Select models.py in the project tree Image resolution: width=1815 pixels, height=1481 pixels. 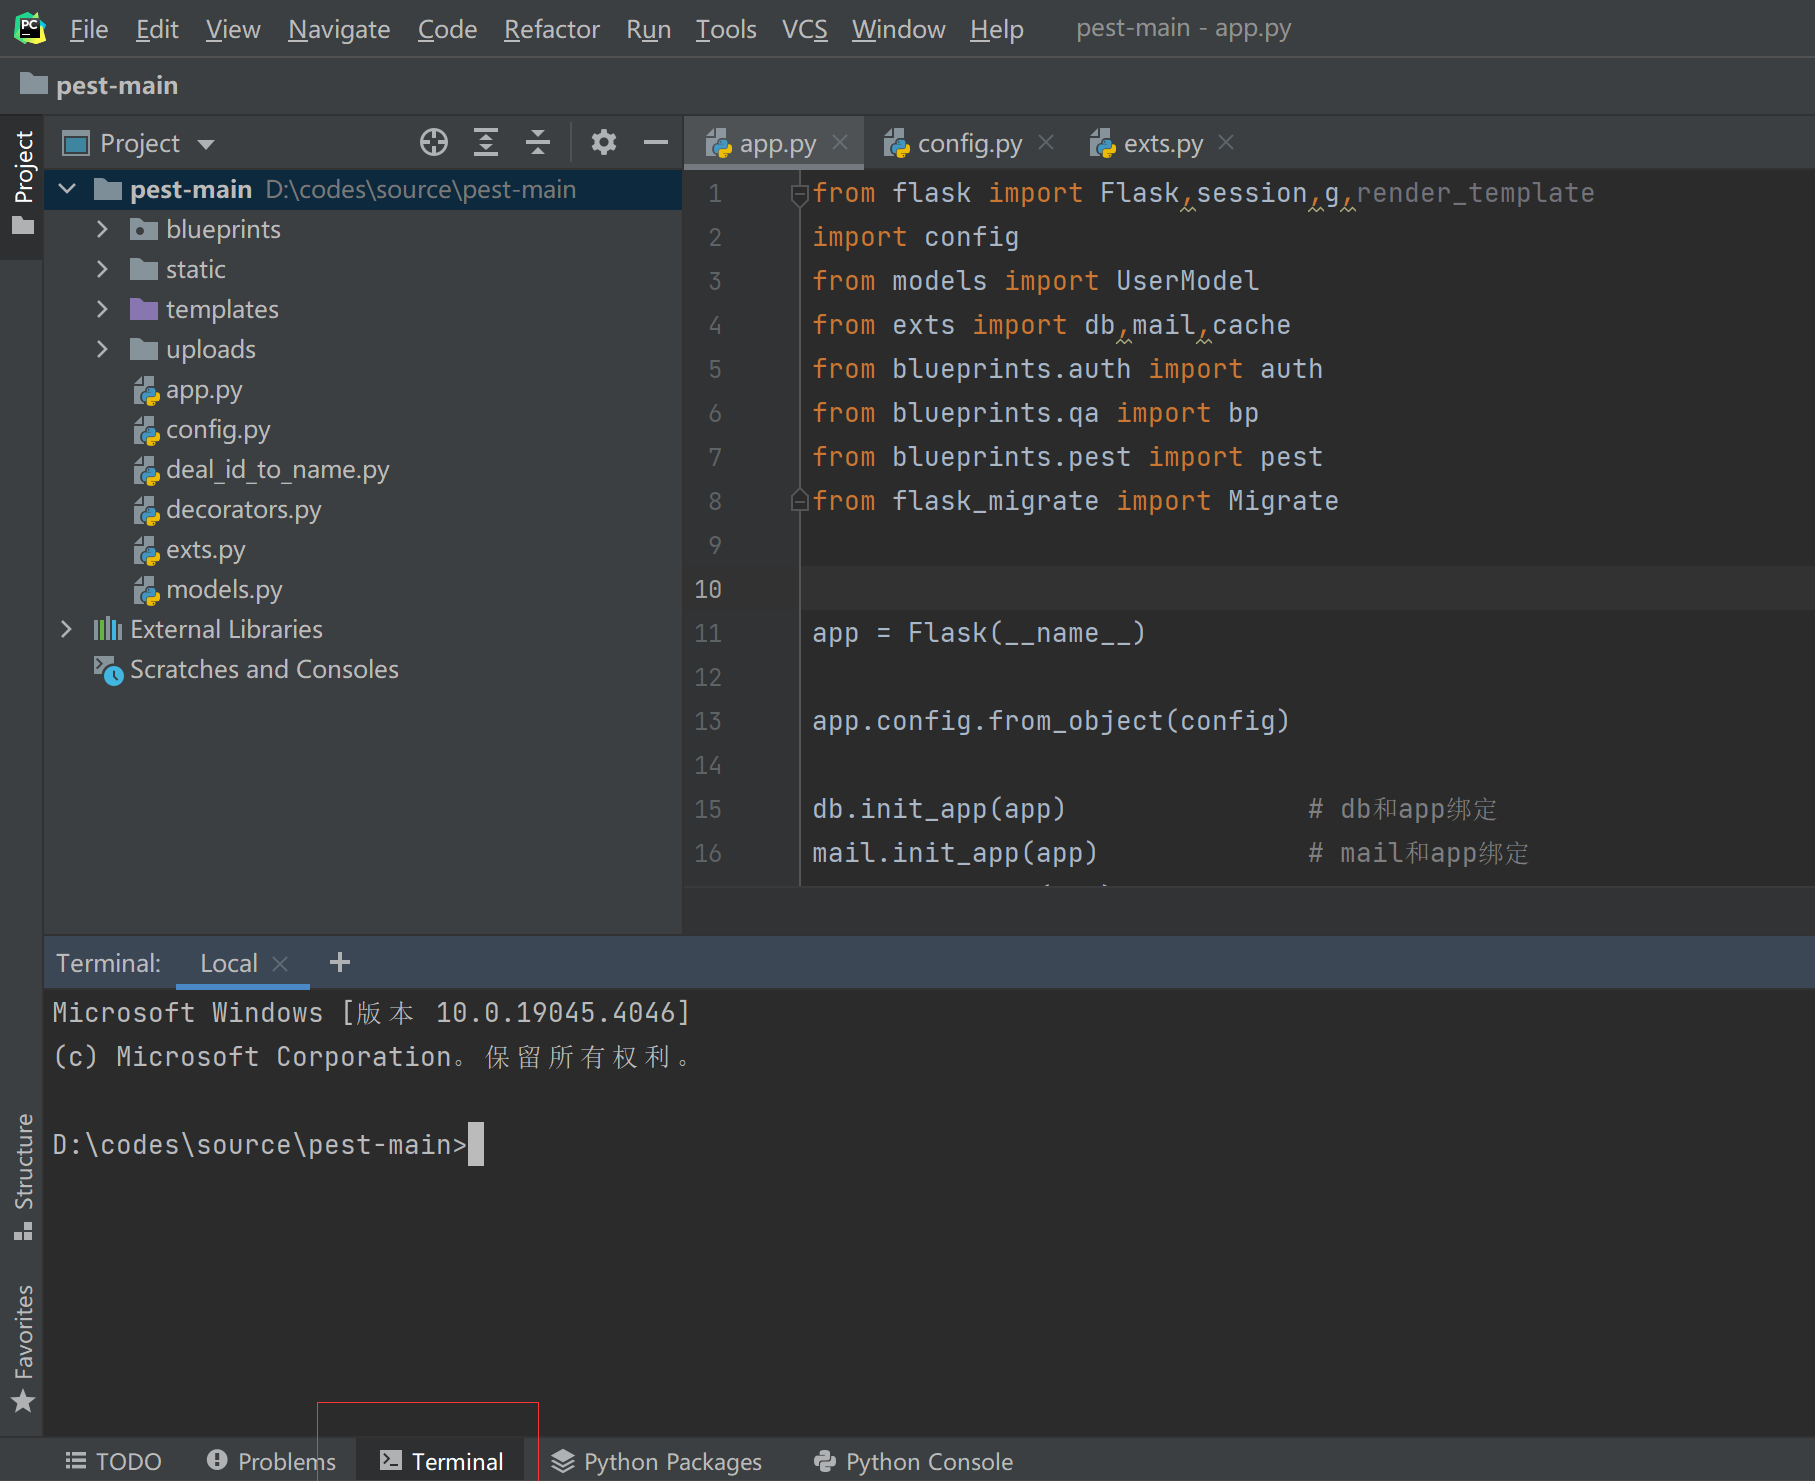click(224, 589)
